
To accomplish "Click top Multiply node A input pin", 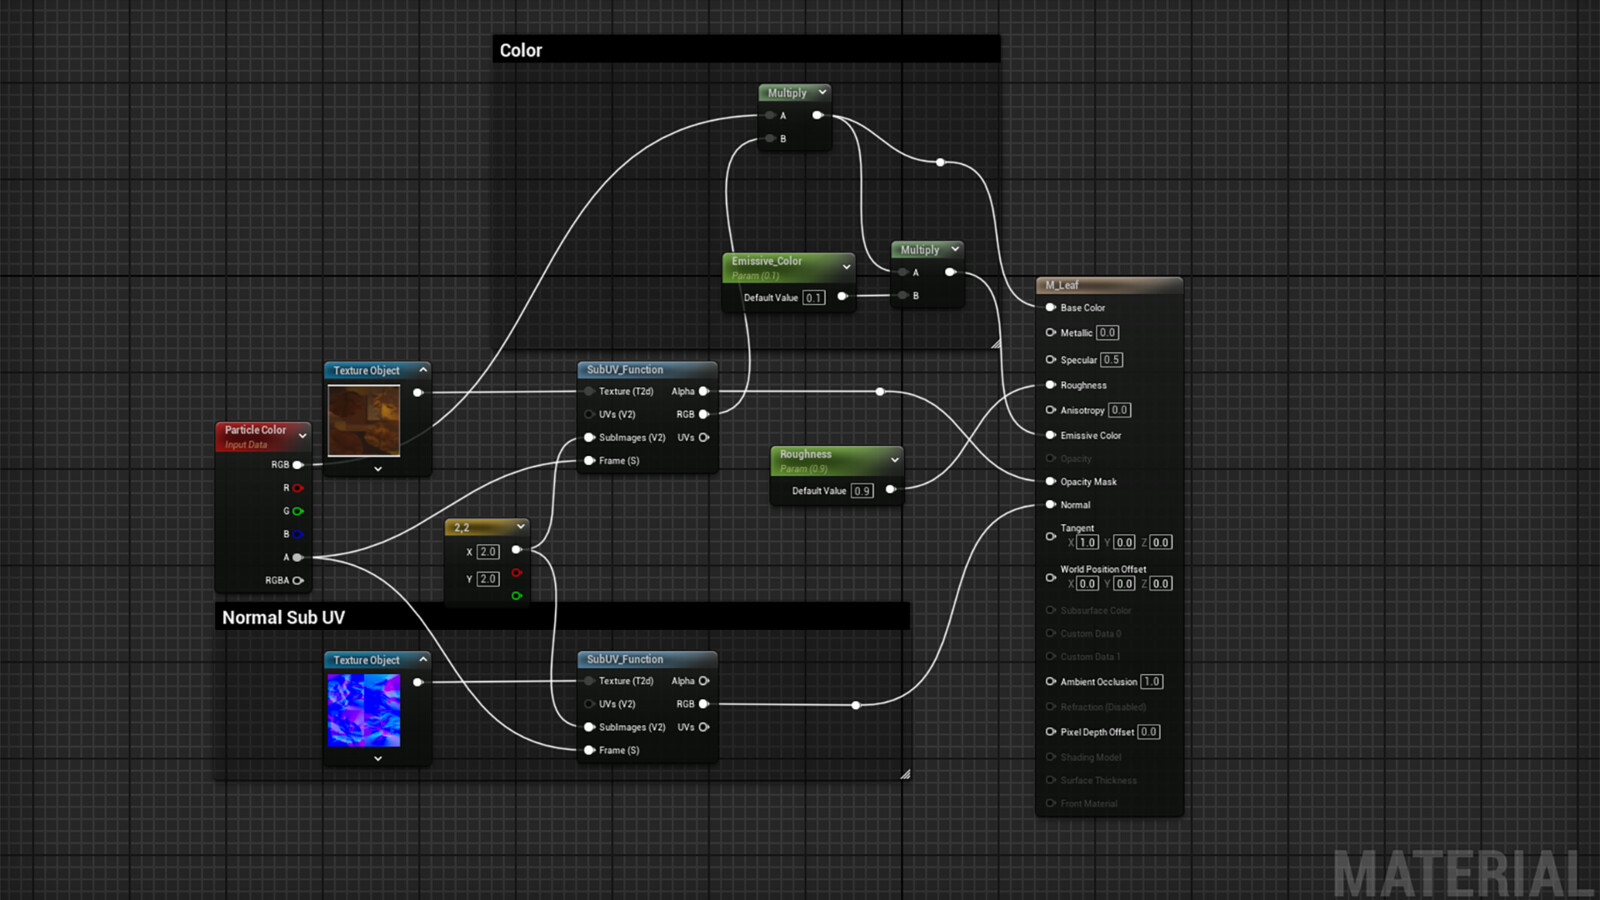I will 769,115.
